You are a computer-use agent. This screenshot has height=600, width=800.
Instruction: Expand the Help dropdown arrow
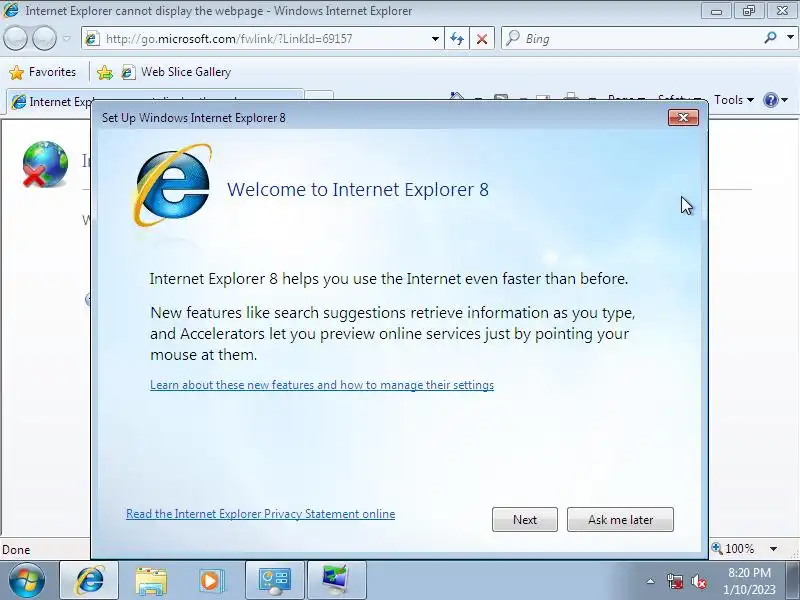(785, 100)
